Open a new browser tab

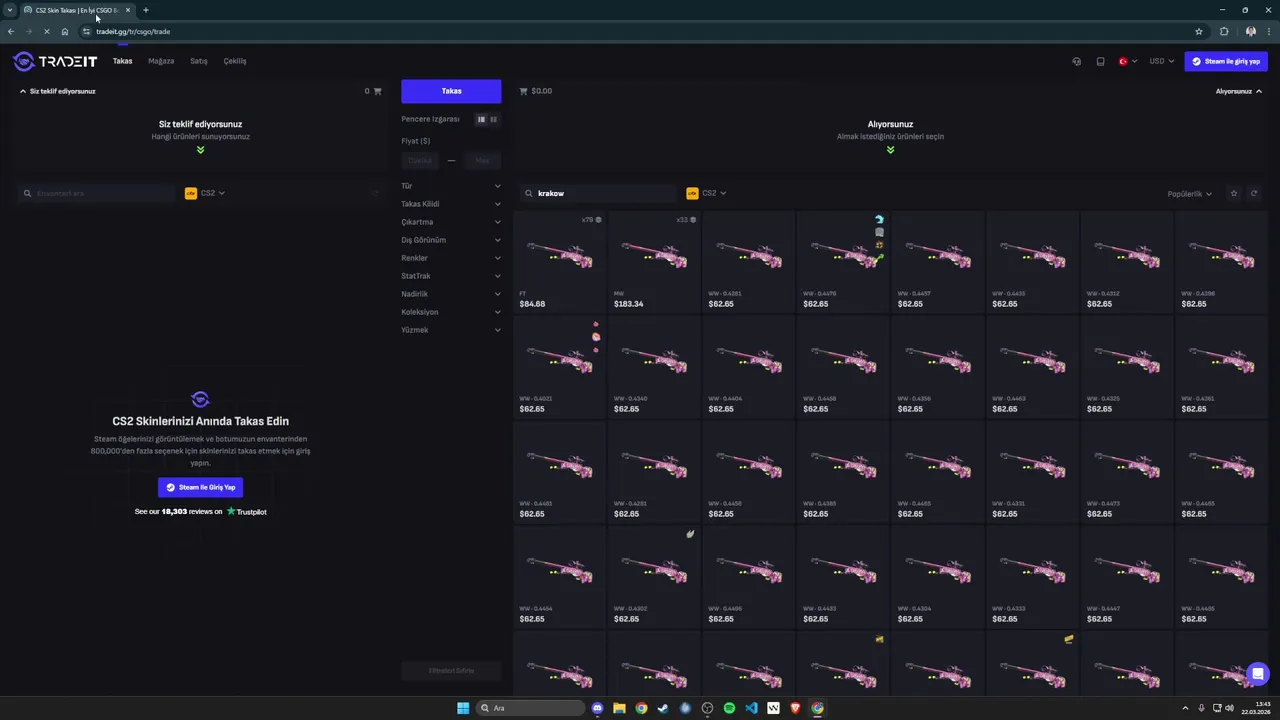pyautogui.click(x=145, y=10)
